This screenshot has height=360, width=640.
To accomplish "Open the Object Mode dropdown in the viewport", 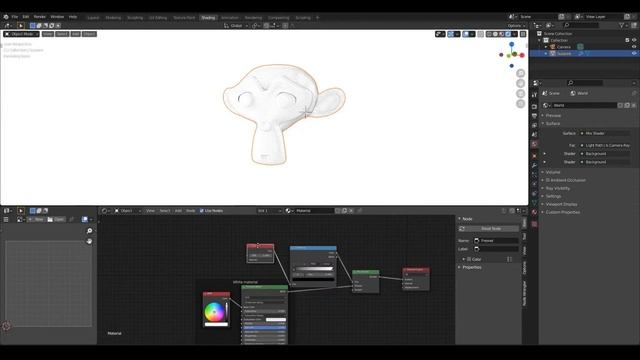I will [x=21, y=34].
